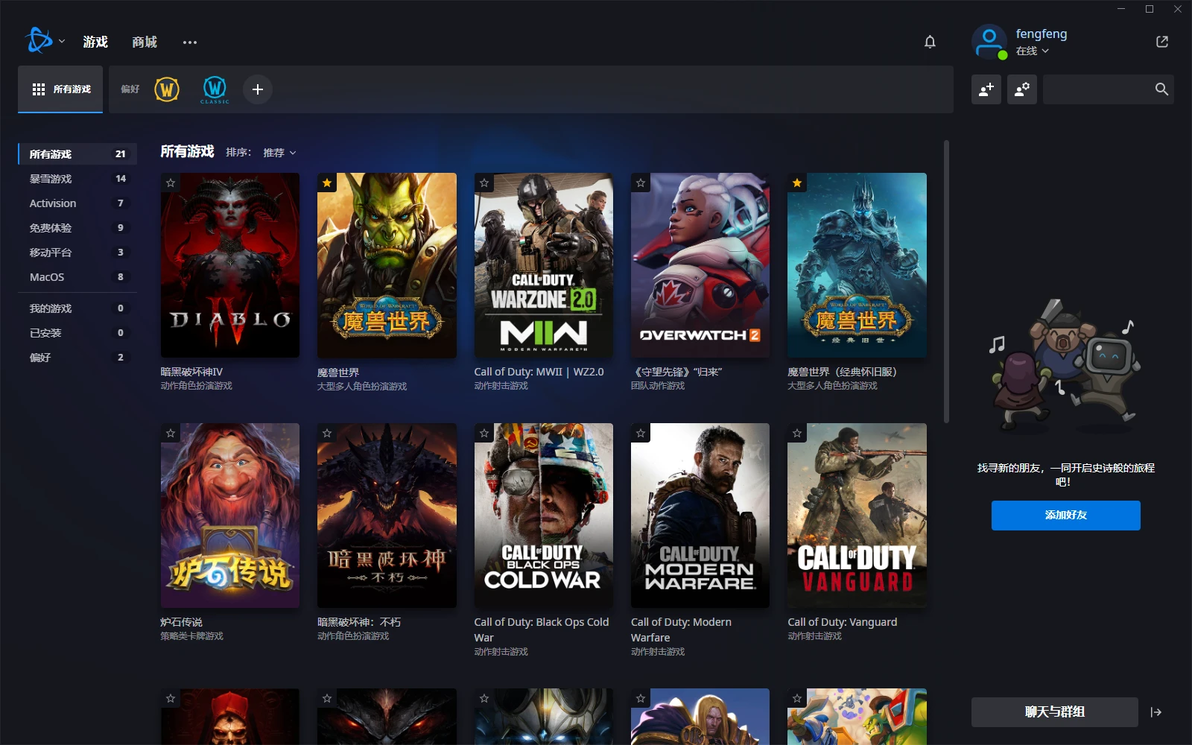The height and width of the screenshot is (745, 1192).
Task: Toggle favorite star on Overwatch 2
Action: pyautogui.click(x=641, y=183)
